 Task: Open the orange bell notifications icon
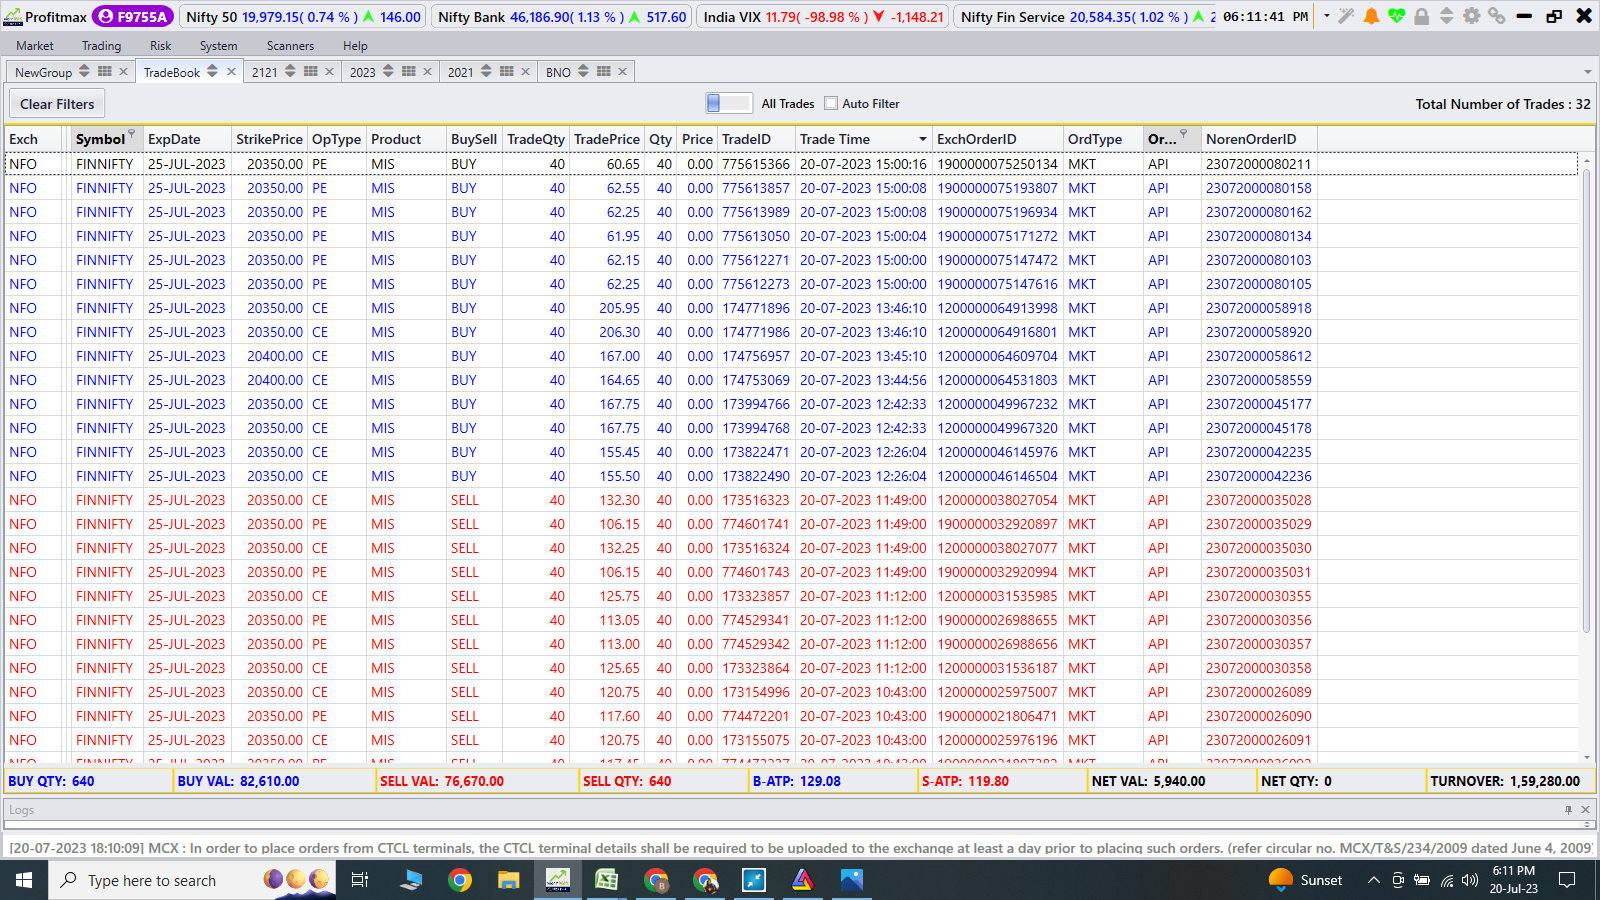(x=1371, y=16)
